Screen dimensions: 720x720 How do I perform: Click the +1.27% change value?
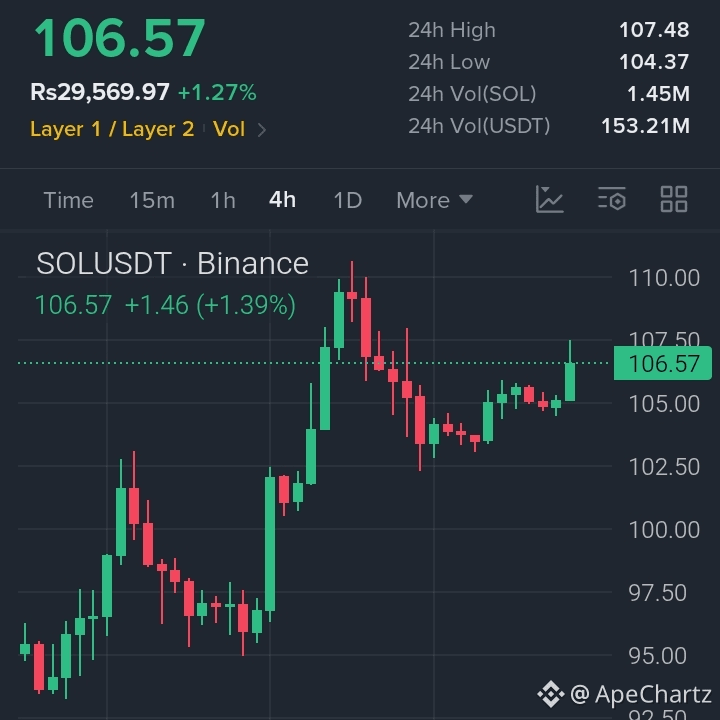217,92
